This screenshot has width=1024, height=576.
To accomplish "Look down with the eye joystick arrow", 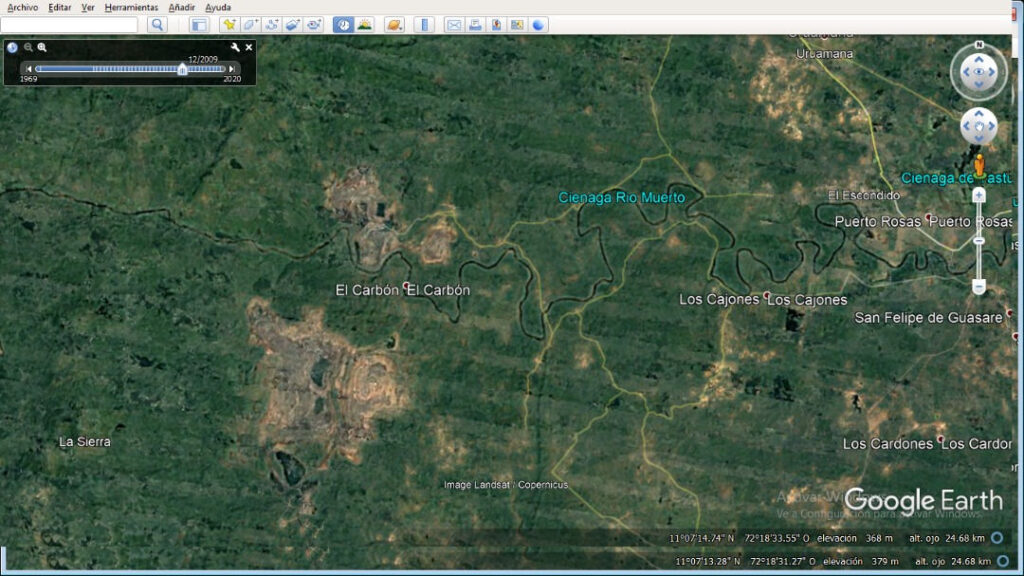I will [x=979, y=84].
